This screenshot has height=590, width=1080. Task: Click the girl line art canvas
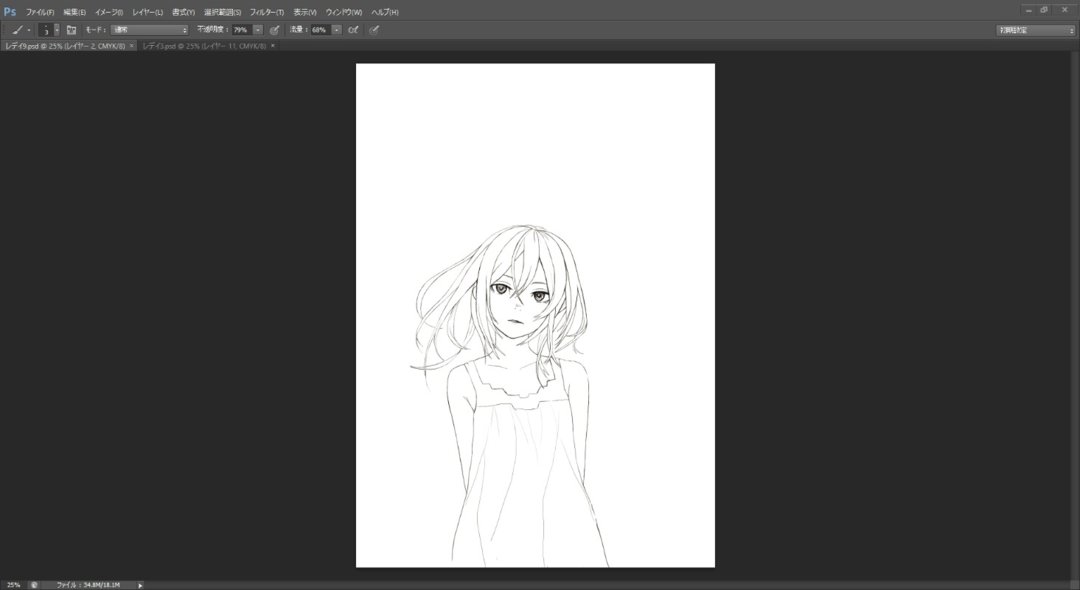pyautogui.click(x=535, y=315)
